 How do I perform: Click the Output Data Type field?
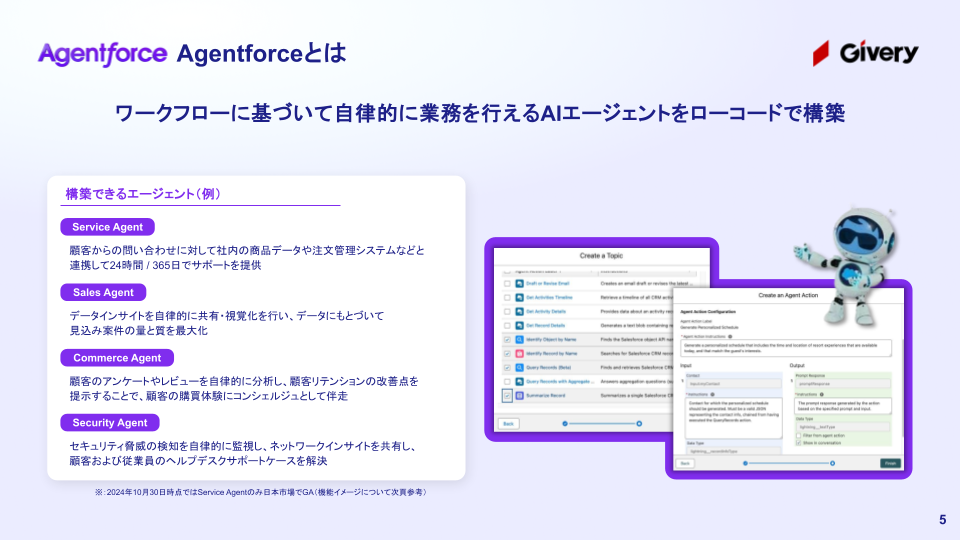(842, 427)
